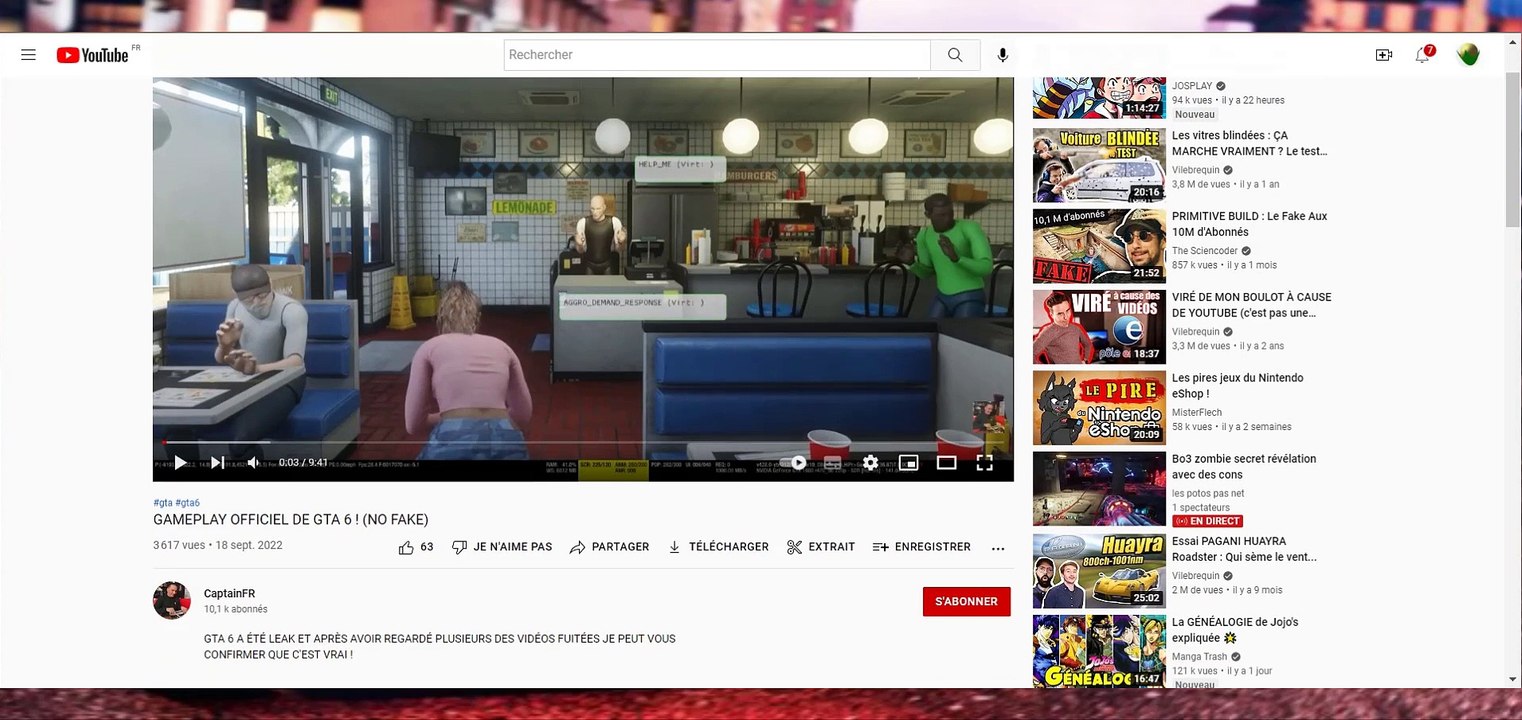
Task: Open the 'La GÉNÉALOGIE de Jojo's' thumbnail
Action: coord(1099,651)
